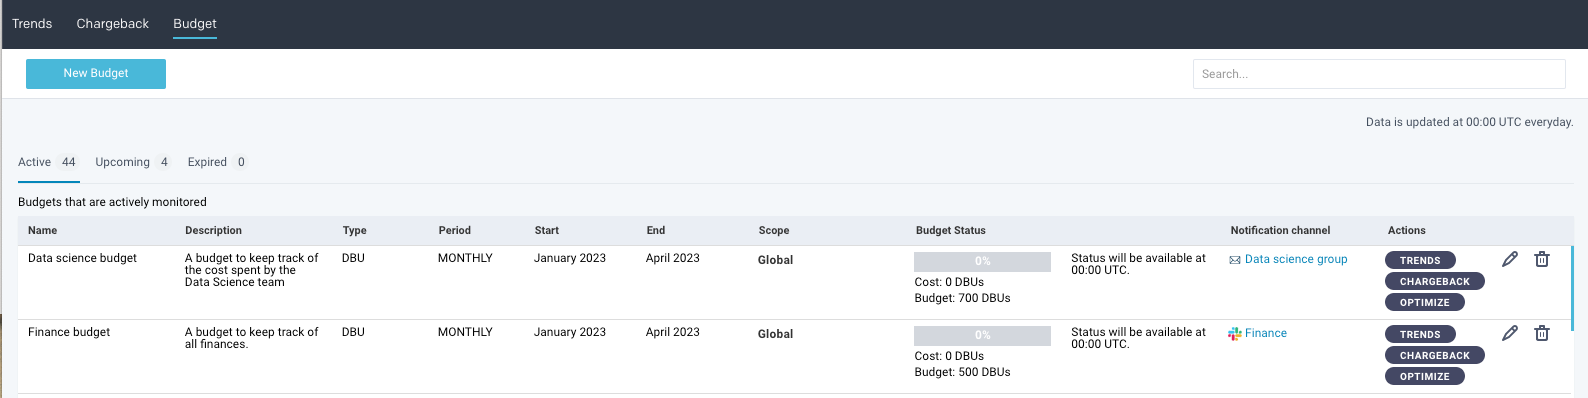The width and height of the screenshot is (1588, 398).
Task: Click the Finance budget progress bar
Action: point(982,336)
